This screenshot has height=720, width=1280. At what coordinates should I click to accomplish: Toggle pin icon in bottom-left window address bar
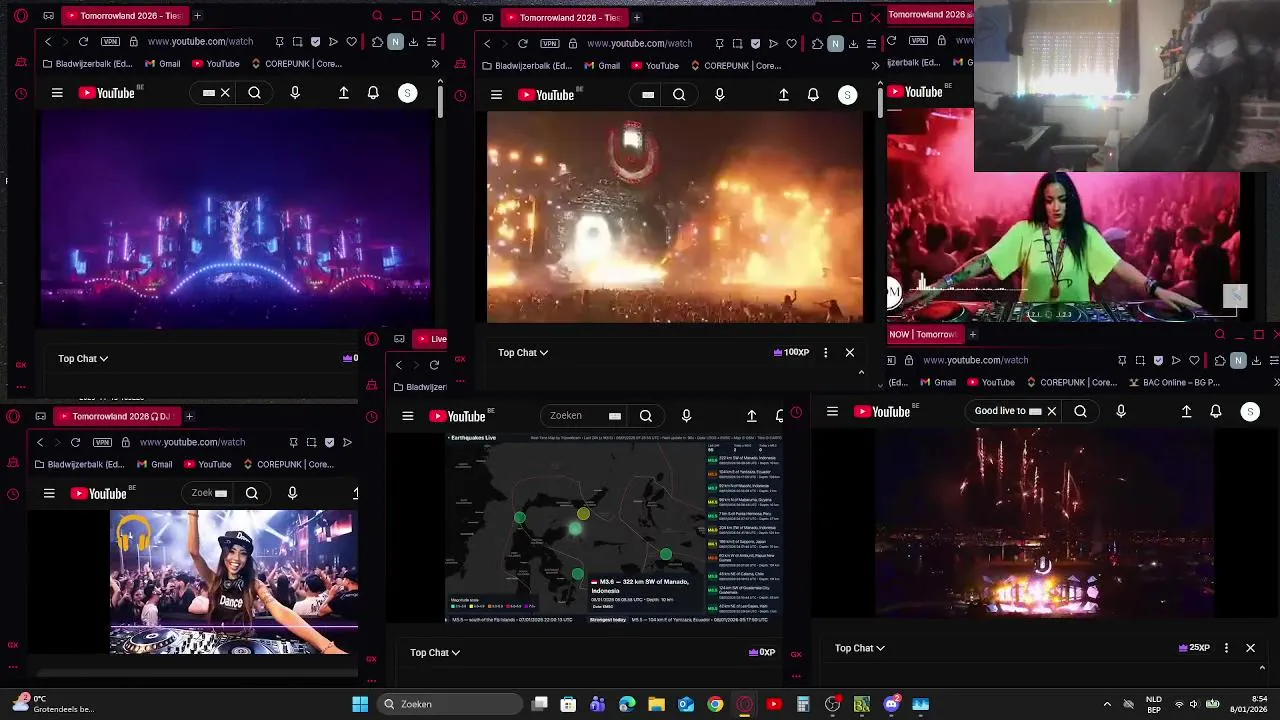(x=293, y=442)
